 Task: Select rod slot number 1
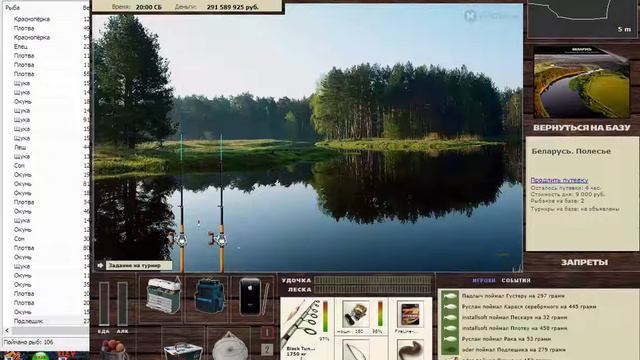click(x=267, y=332)
